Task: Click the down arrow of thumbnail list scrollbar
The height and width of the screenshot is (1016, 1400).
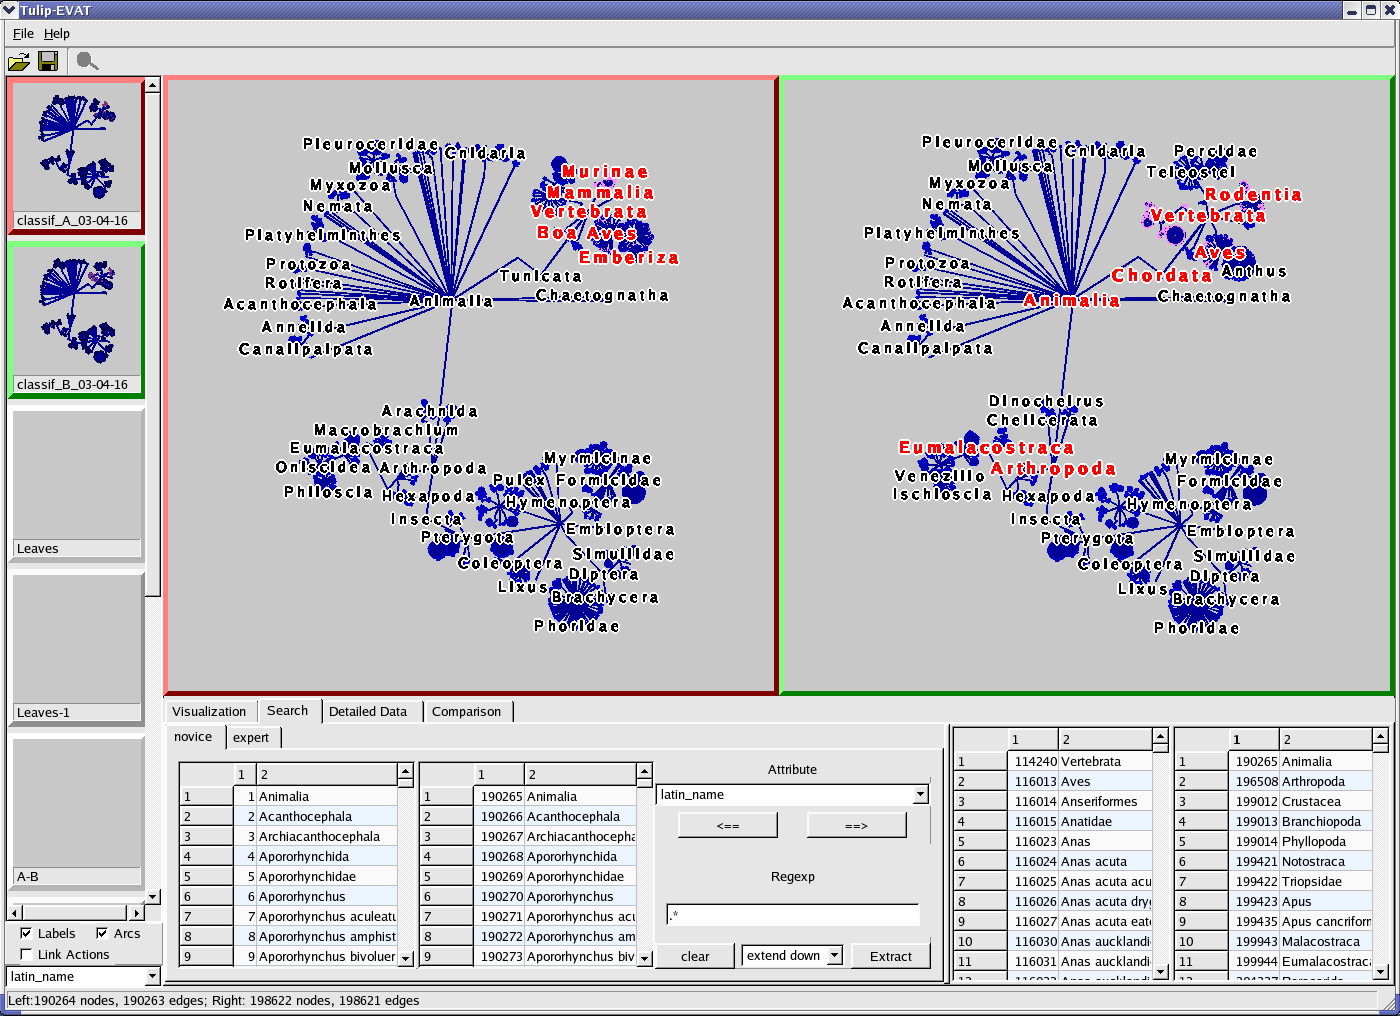Action: [x=152, y=897]
